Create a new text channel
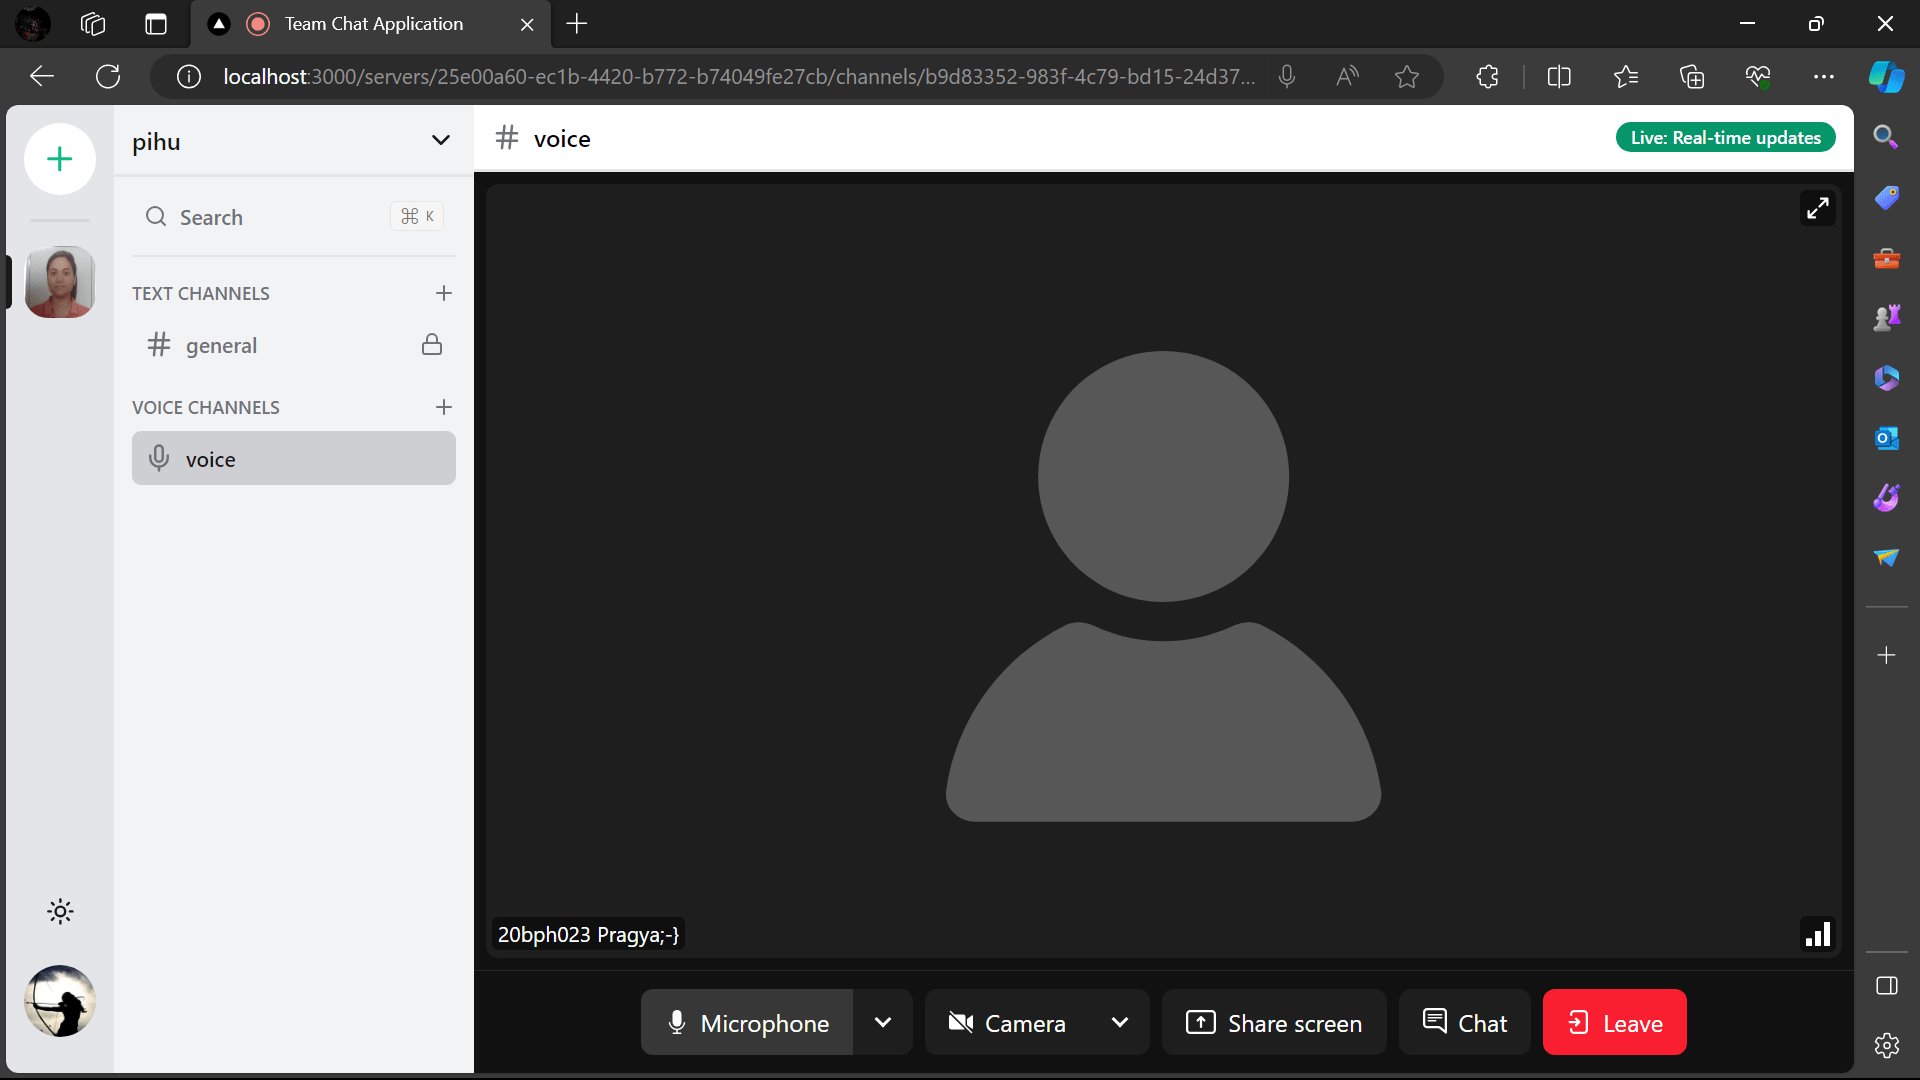The height and width of the screenshot is (1080, 1920). tap(444, 293)
